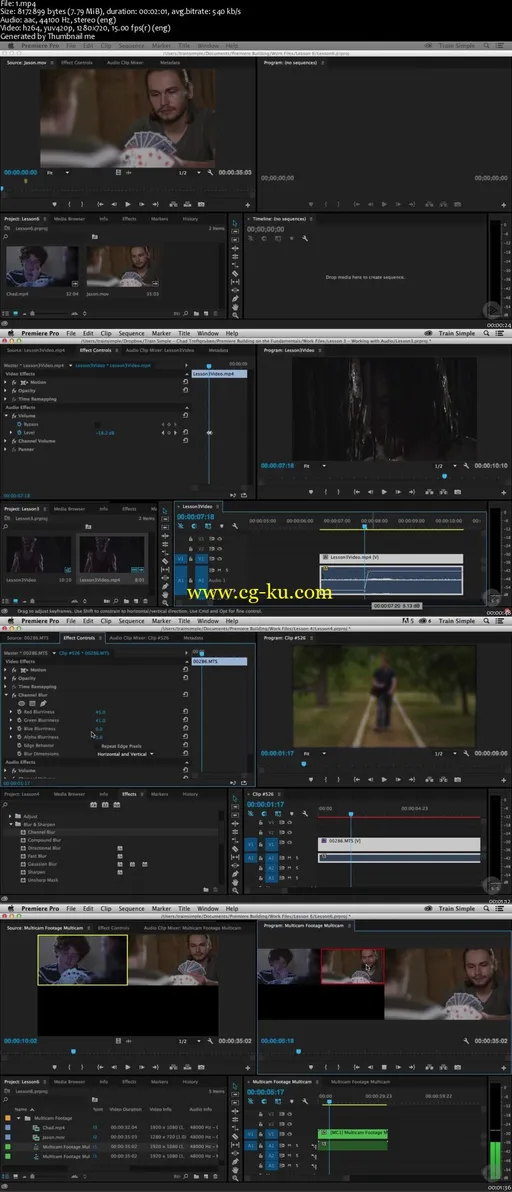This screenshot has height=1192, width=512.
Task: Select yellow-outlined camera angle in Multicam source
Action: pos(83,959)
